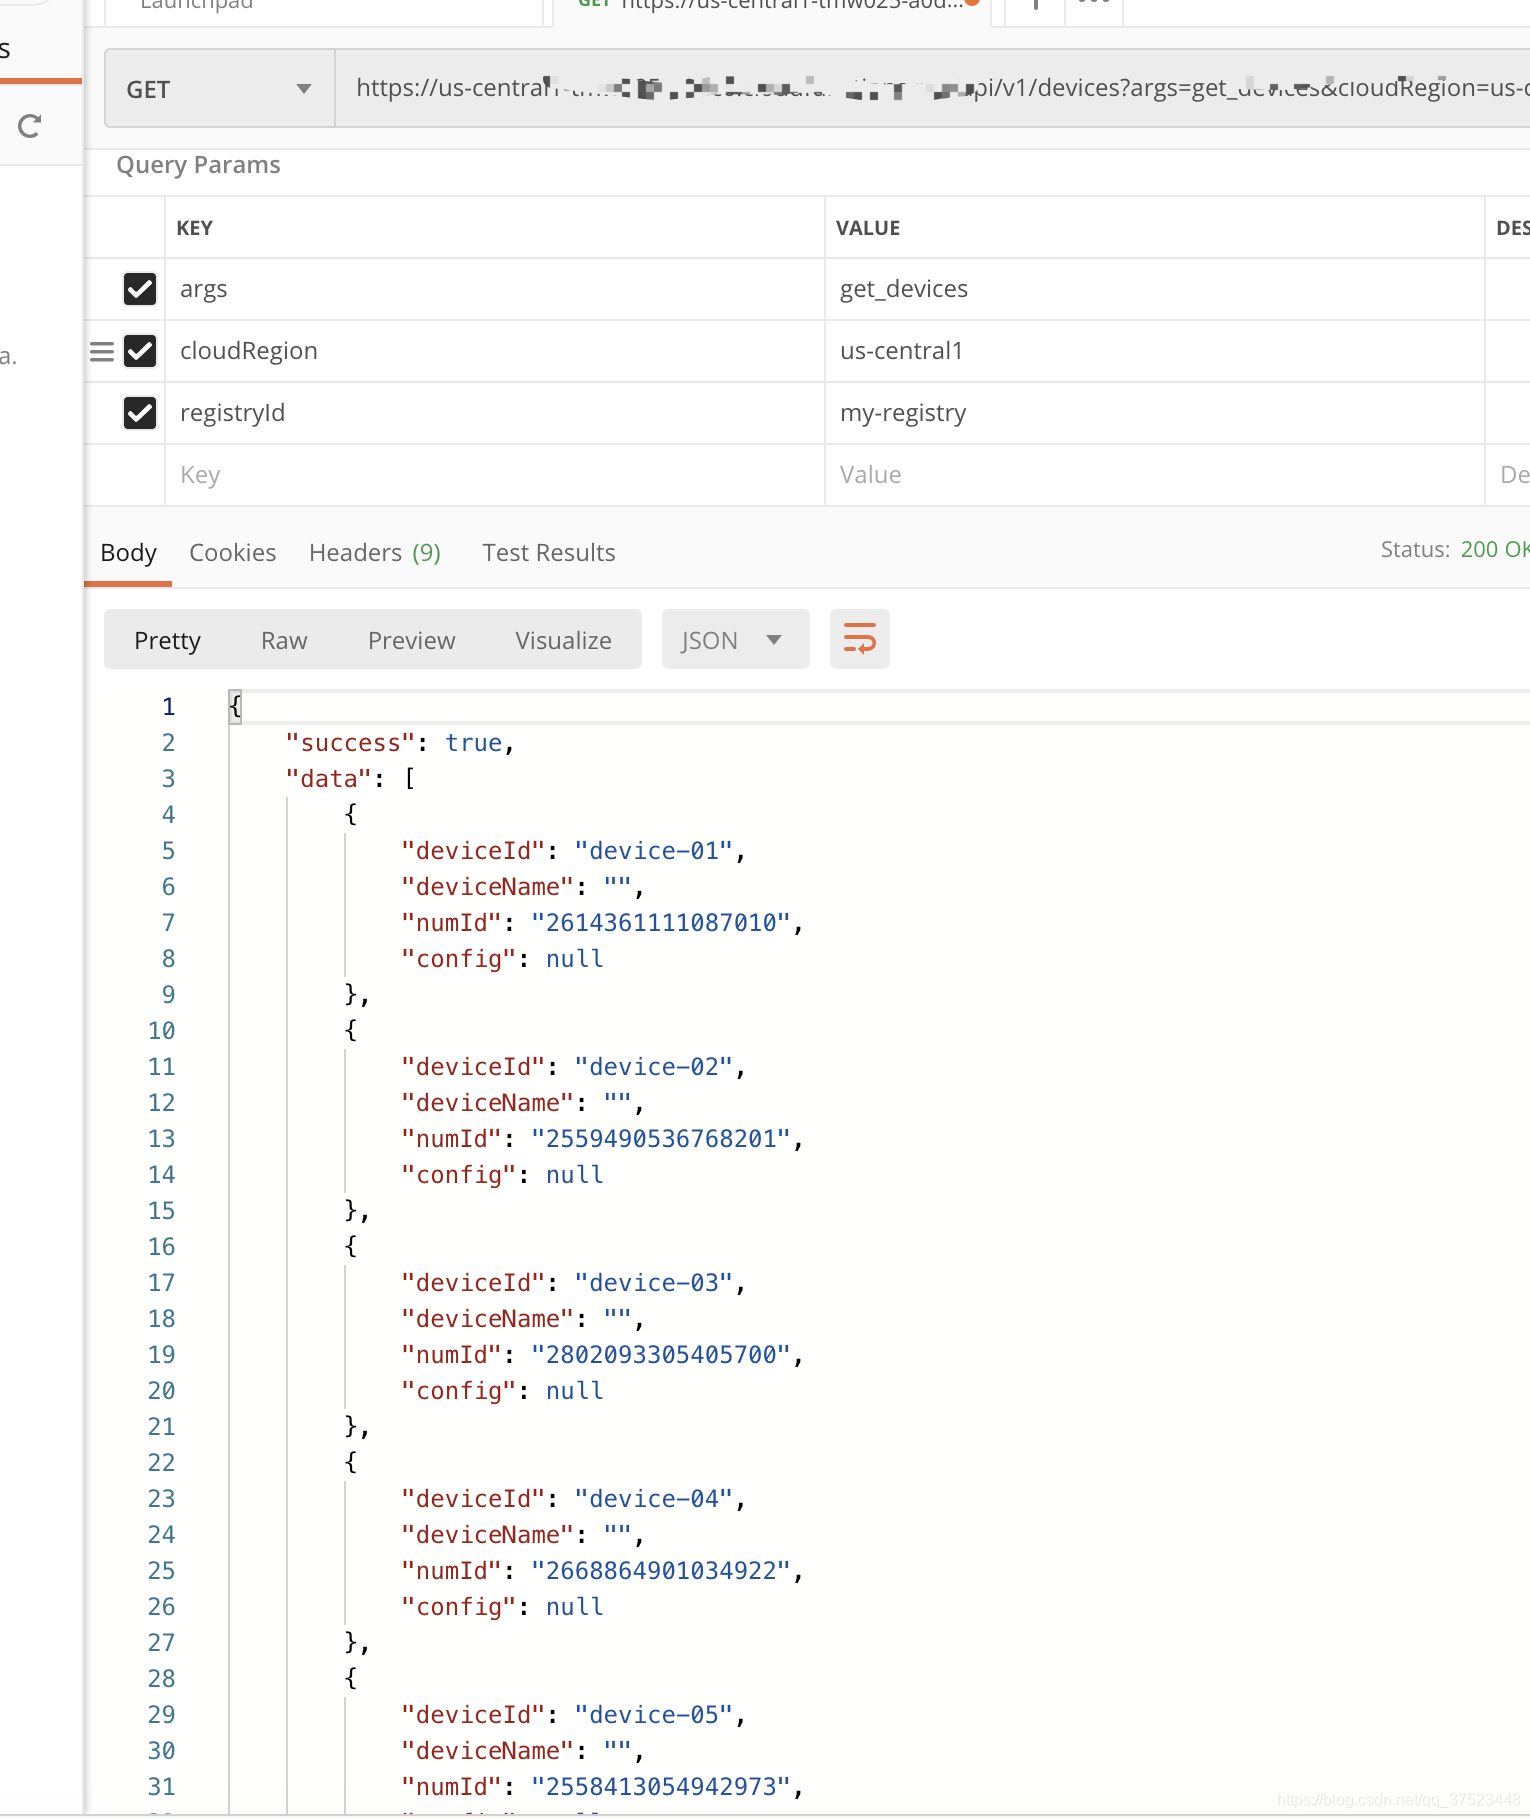
Task: Click the "device-05" deviceId value
Action: pos(654,1715)
